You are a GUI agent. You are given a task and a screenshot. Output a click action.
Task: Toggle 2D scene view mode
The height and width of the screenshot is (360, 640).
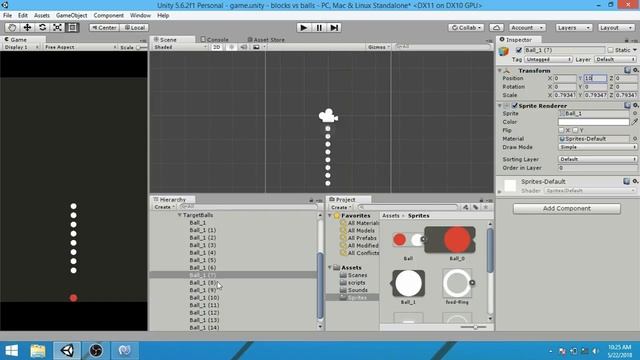click(217, 47)
